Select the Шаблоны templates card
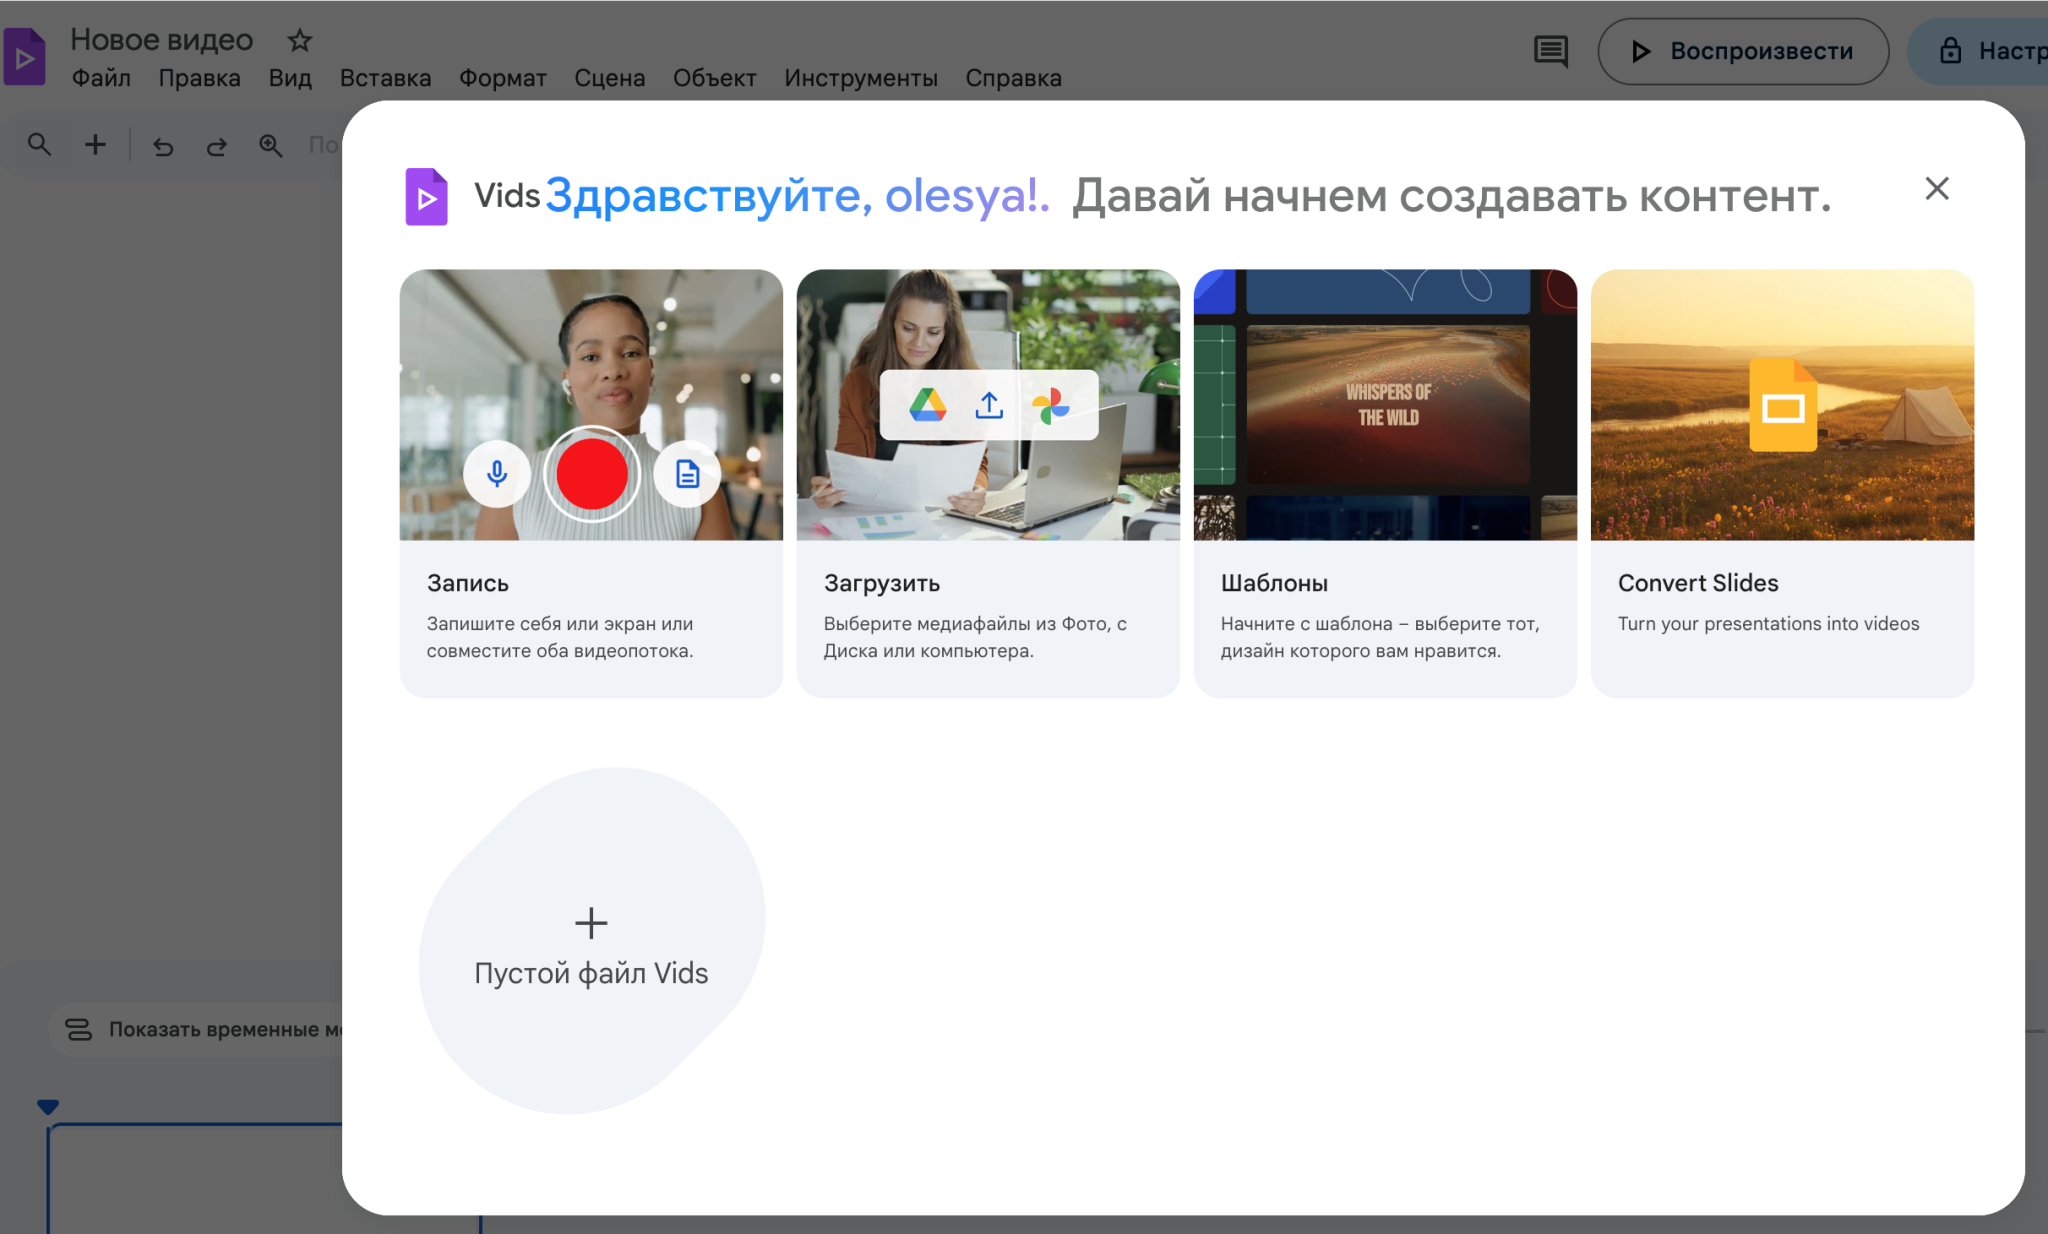 tap(1385, 483)
